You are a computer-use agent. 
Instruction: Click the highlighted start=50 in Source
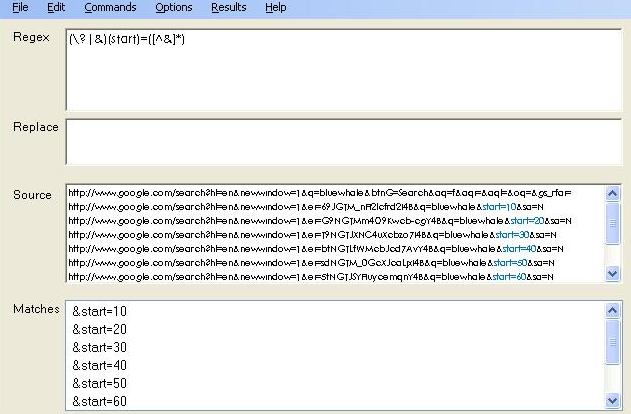point(510,263)
